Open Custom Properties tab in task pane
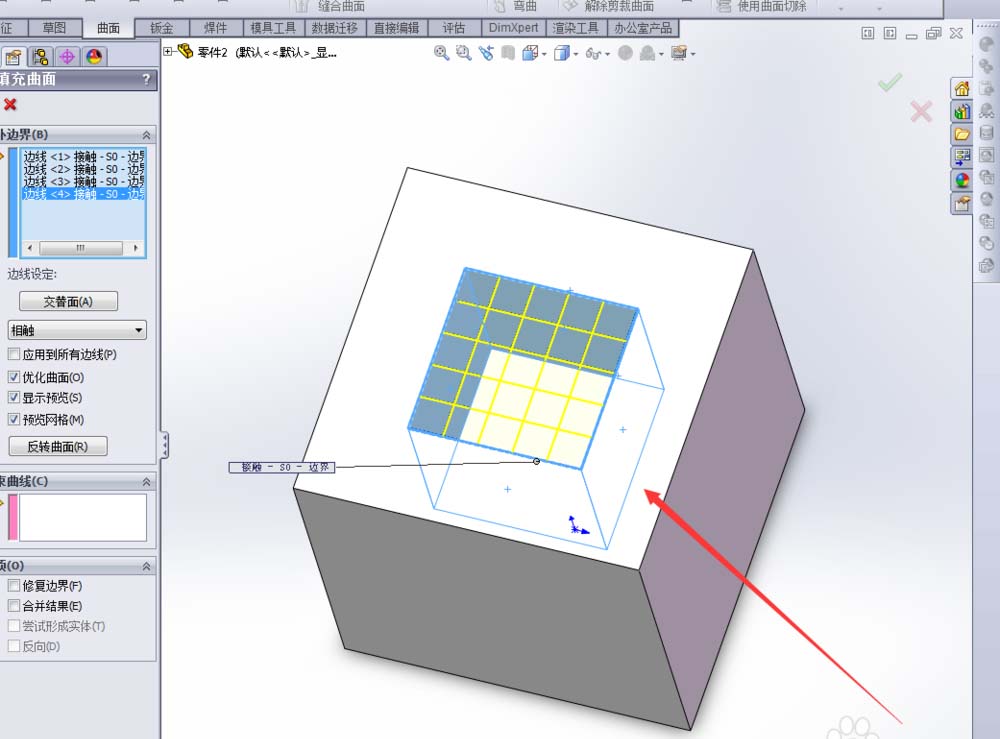 click(x=962, y=203)
